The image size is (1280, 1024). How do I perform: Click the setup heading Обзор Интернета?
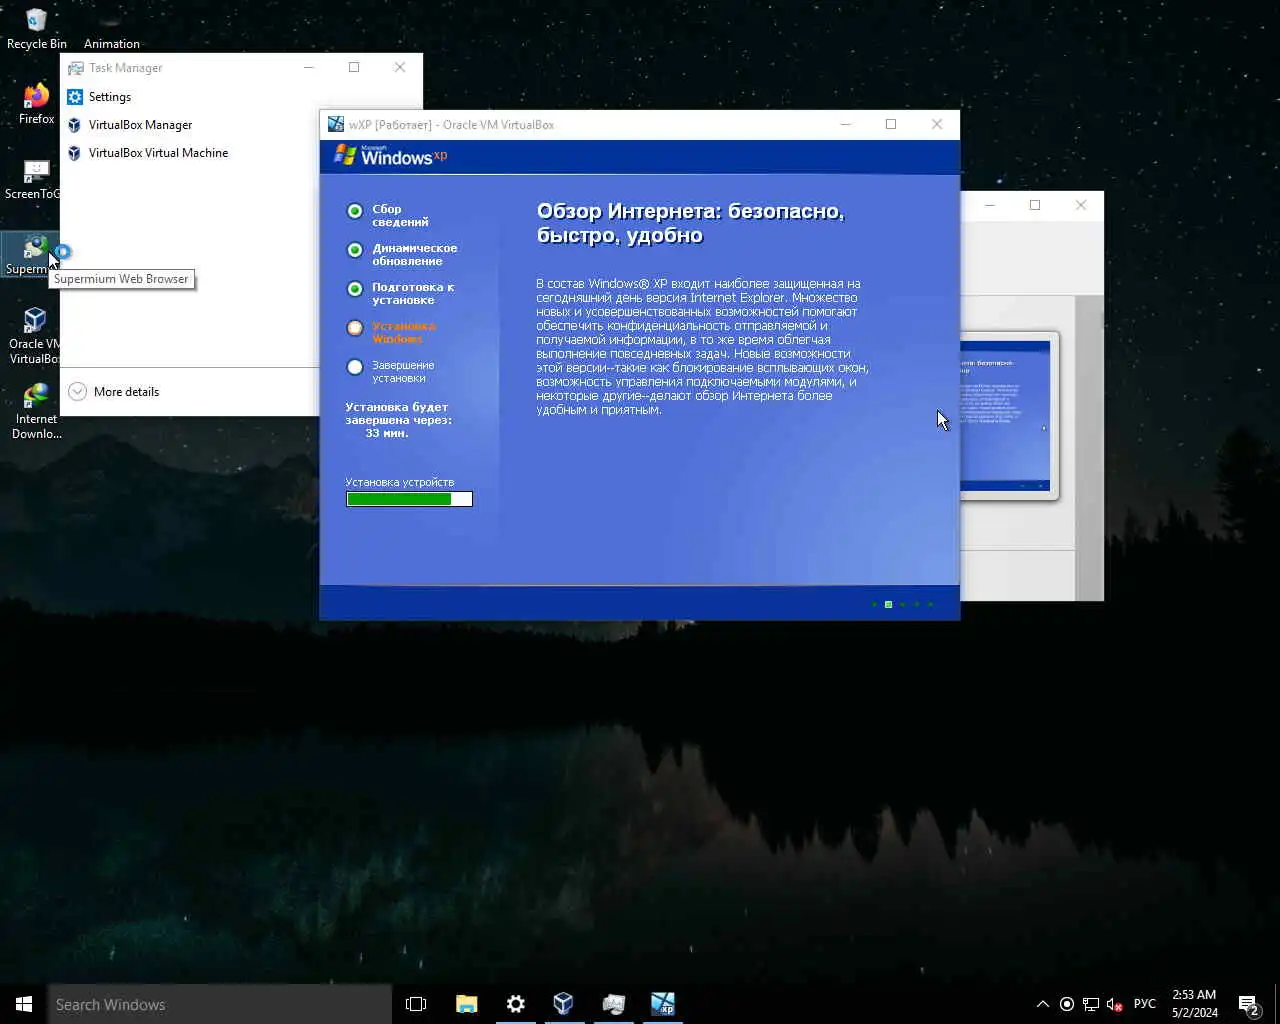(690, 223)
